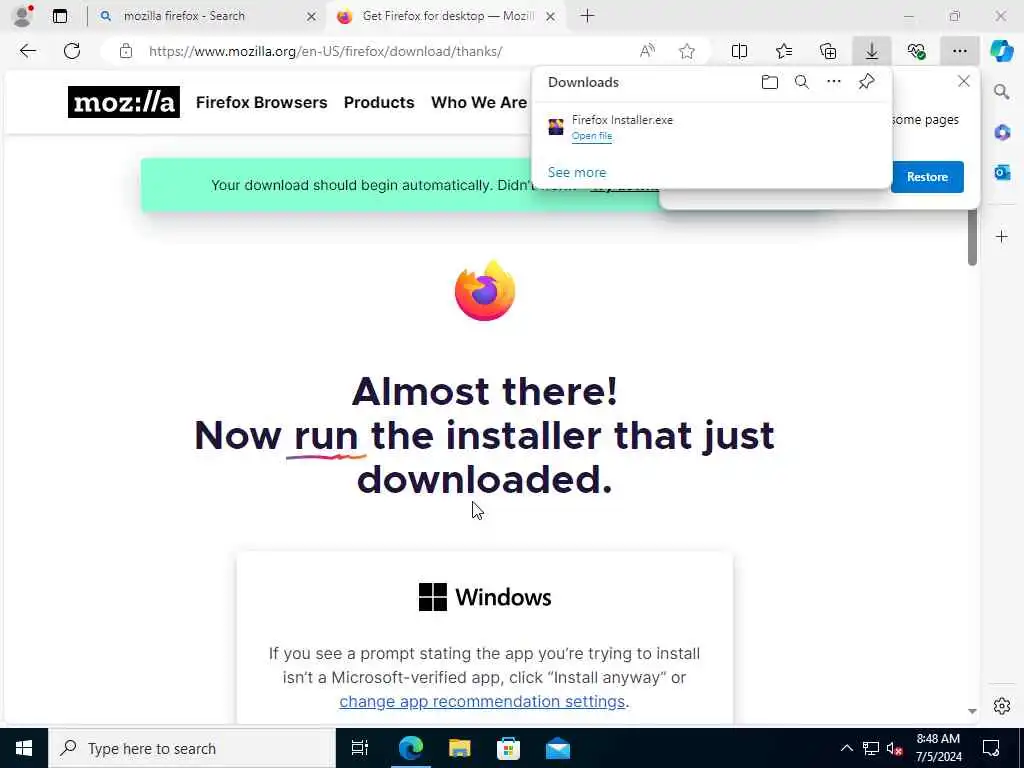Click the Firefox Installer.exe file name

[x=622, y=120]
